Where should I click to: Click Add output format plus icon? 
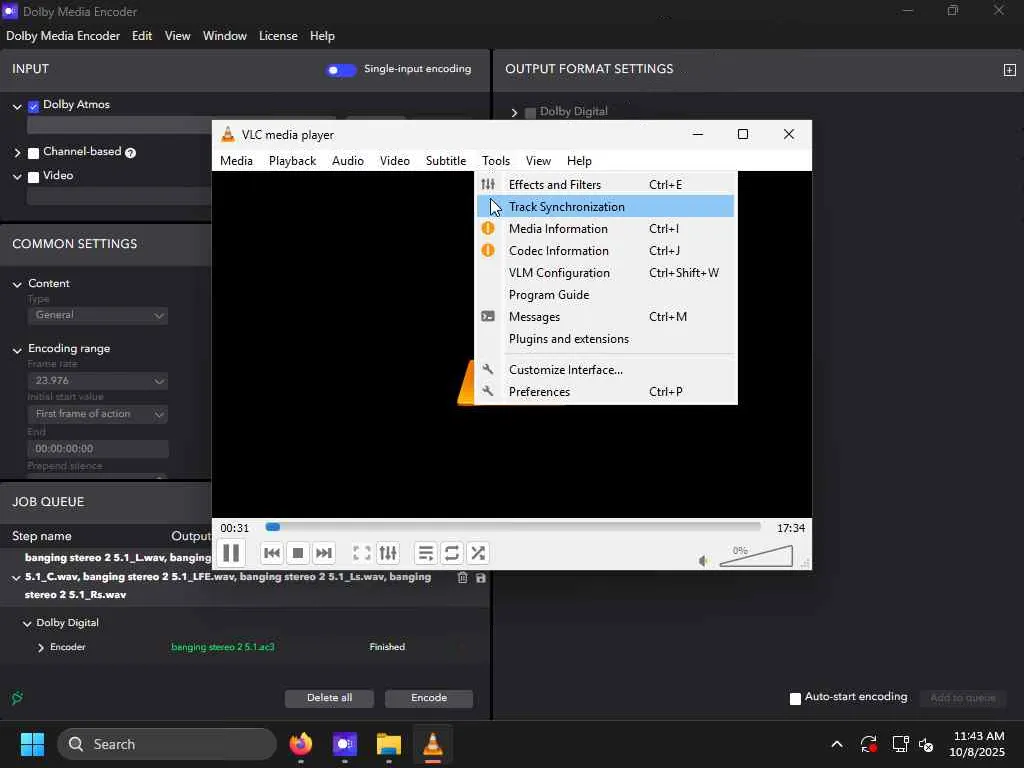[x=1009, y=70]
